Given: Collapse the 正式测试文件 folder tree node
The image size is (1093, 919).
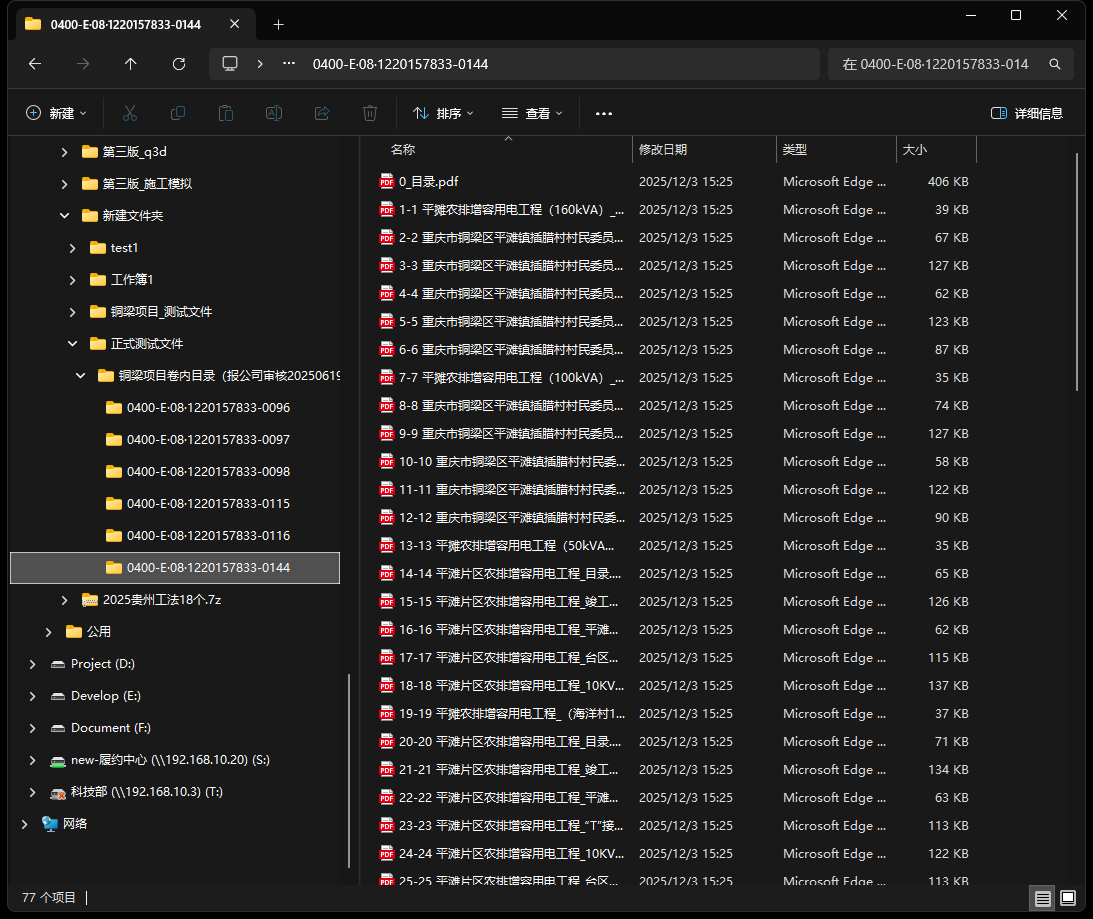Looking at the screenshot, I should (72, 344).
